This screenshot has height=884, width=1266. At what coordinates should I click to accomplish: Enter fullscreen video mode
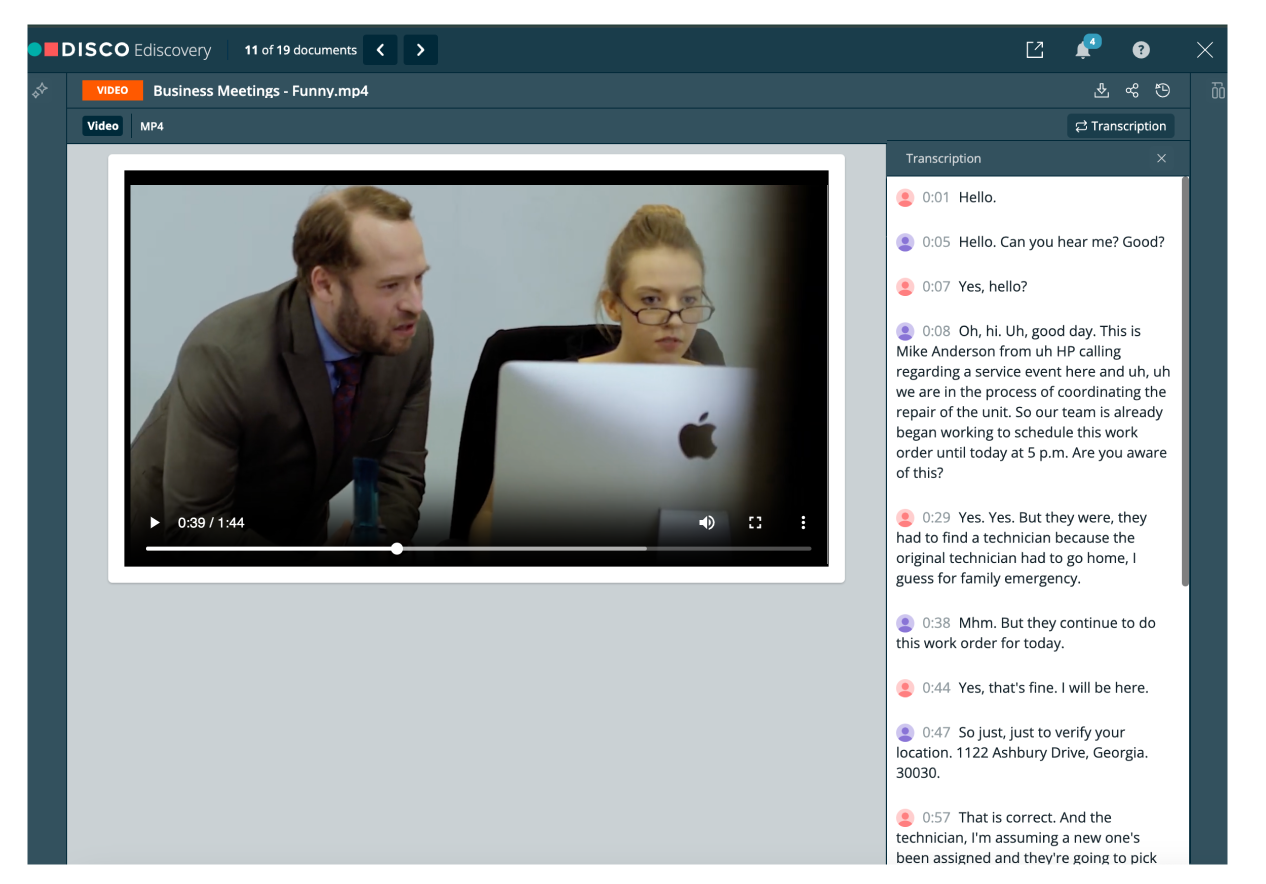(x=755, y=522)
